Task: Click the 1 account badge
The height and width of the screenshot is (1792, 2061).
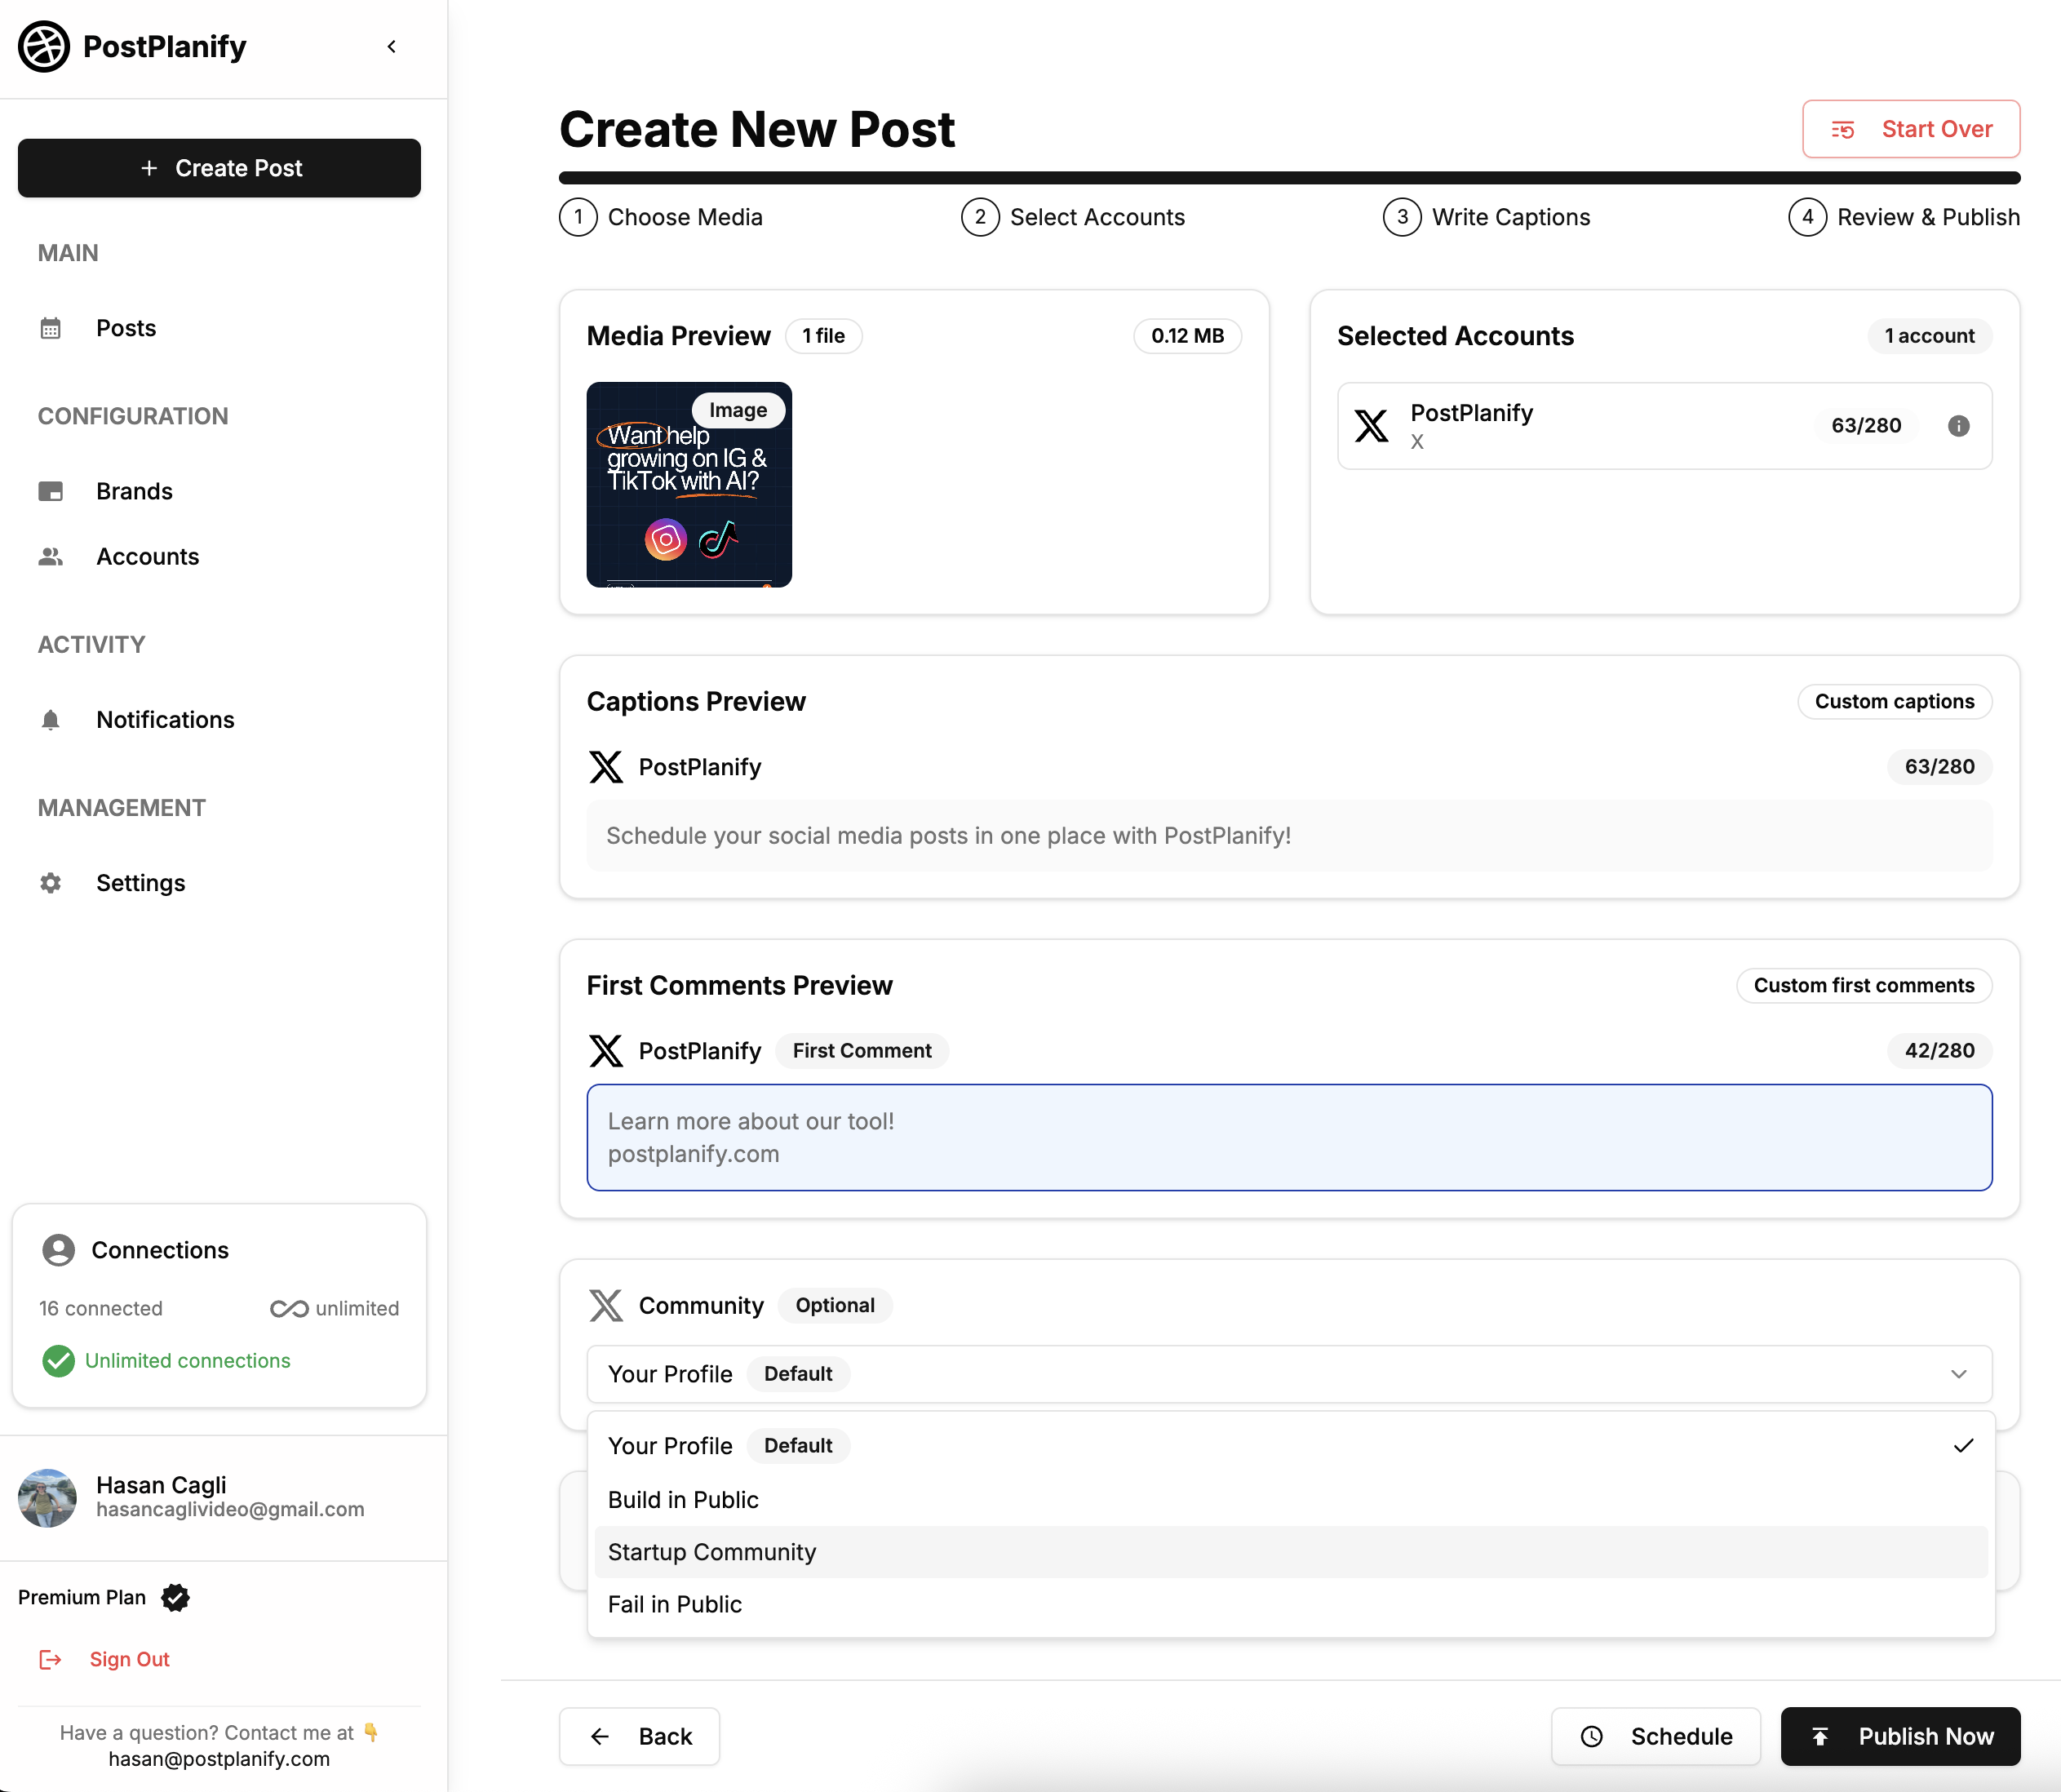Action: click(x=1929, y=336)
